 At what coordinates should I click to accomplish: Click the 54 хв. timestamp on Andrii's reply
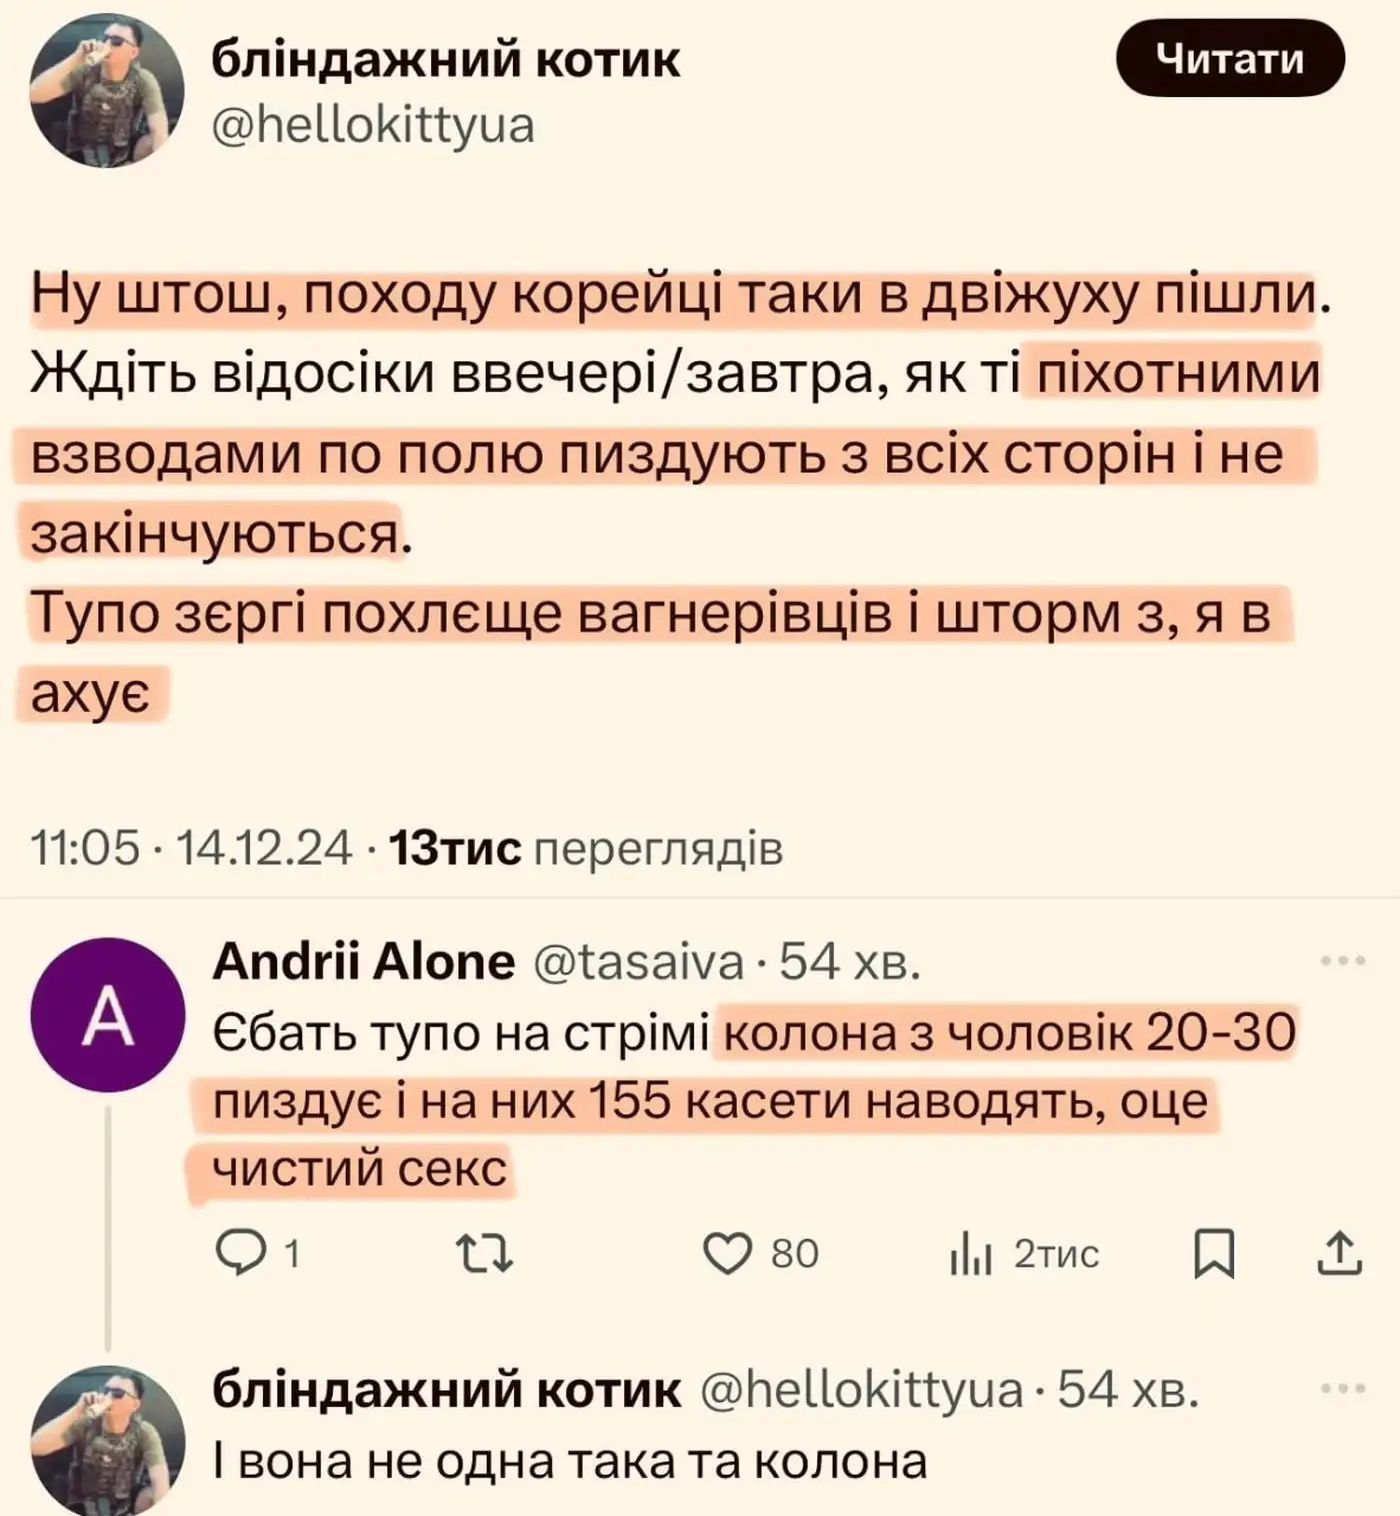(849, 962)
